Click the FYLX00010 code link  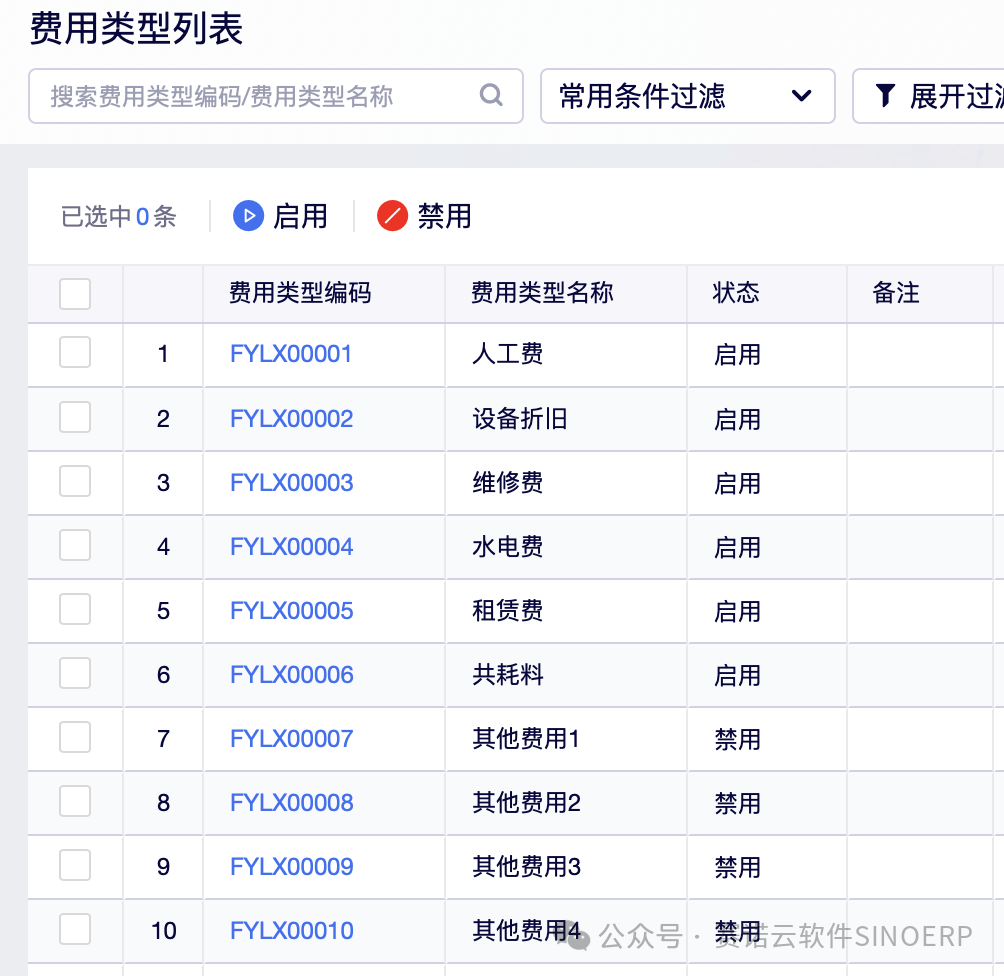point(291,931)
